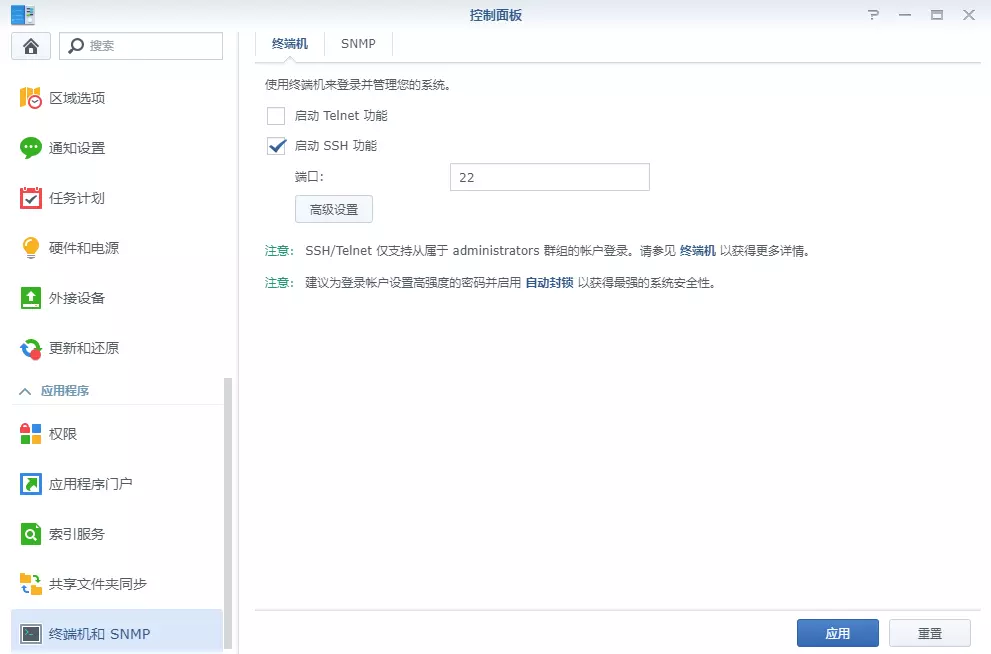Switch to the SNMP tab
Screen dimensions: 991x654
click(358, 43)
